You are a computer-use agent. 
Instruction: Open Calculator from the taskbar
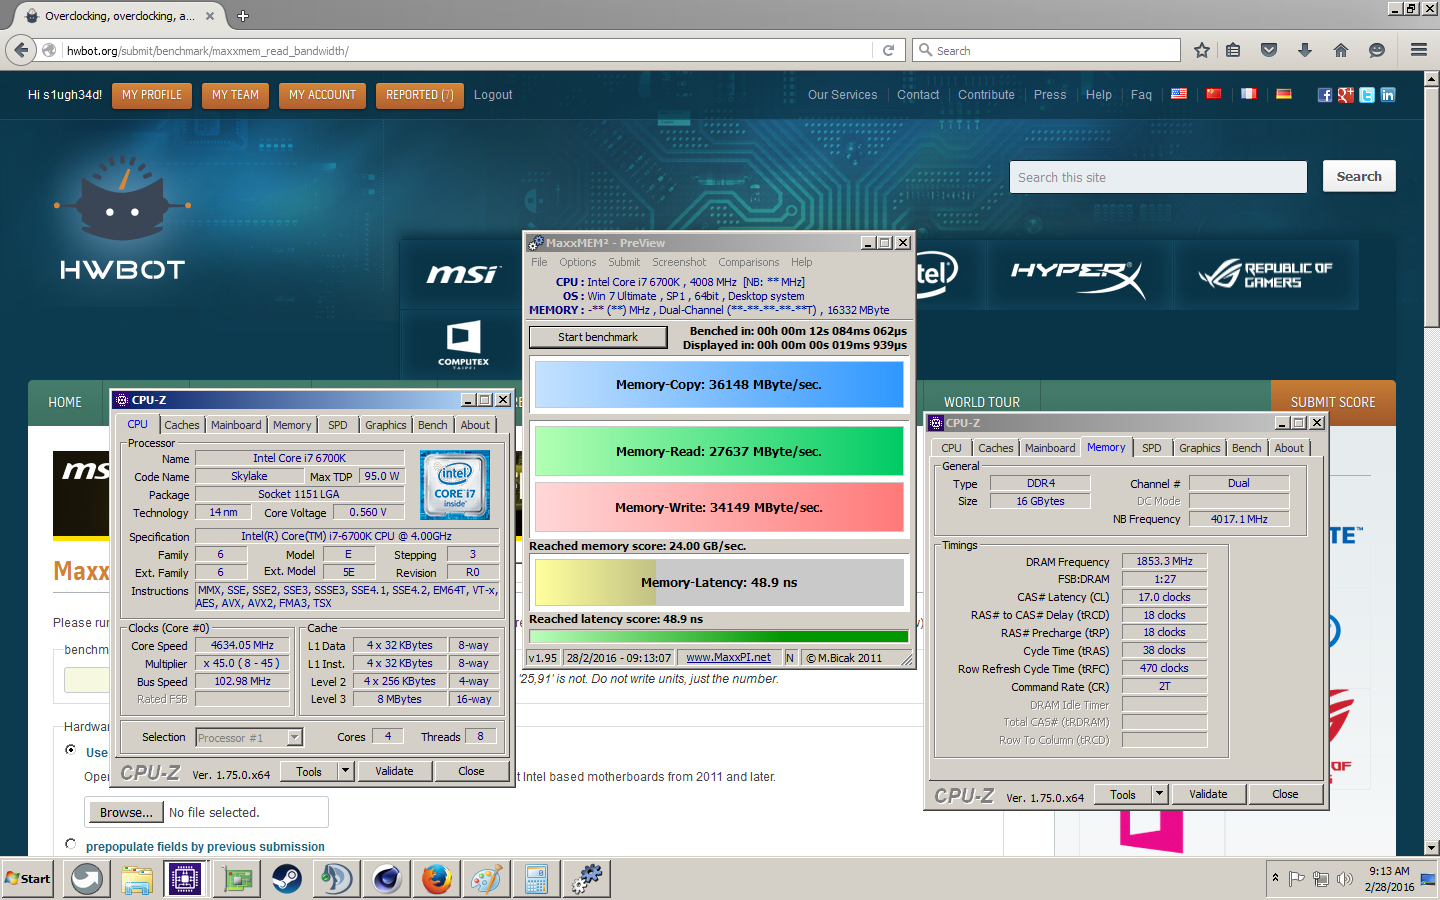(536, 879)
